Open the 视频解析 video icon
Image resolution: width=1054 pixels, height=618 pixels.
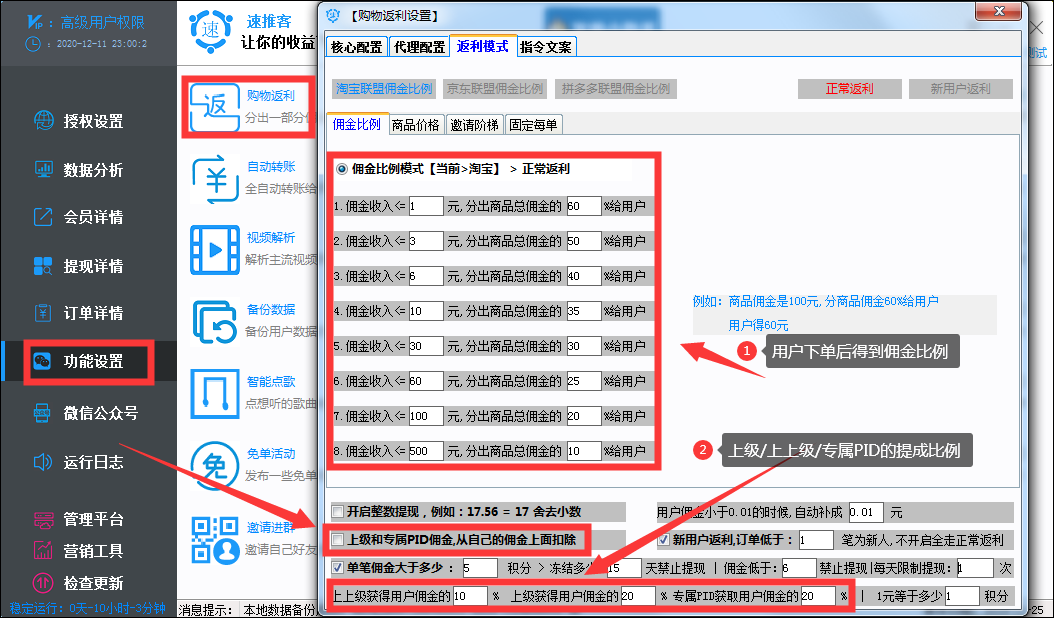click(214, 249)
